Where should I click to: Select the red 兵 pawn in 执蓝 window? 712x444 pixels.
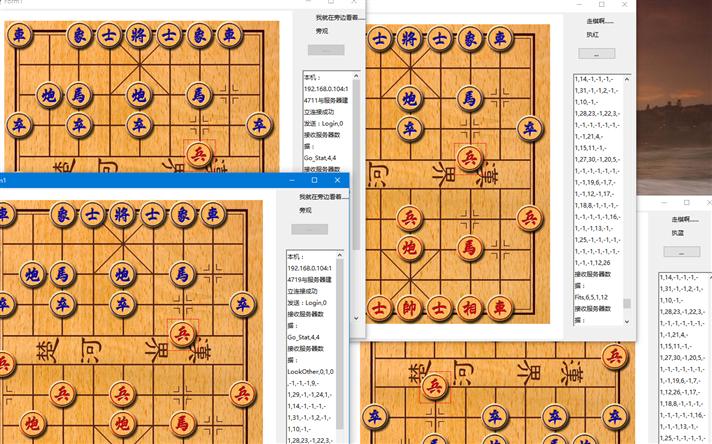coord(433,386)
